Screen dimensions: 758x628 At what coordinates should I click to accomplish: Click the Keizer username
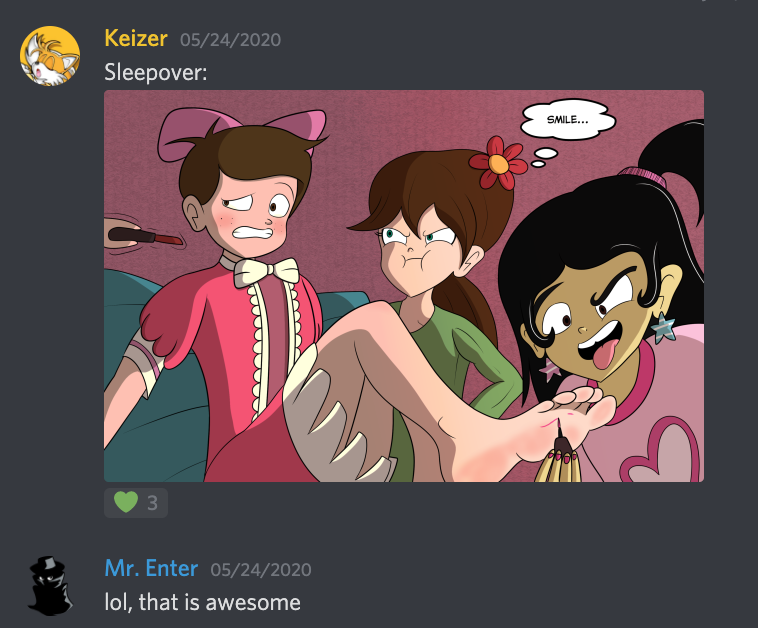[x=136, y=39]
